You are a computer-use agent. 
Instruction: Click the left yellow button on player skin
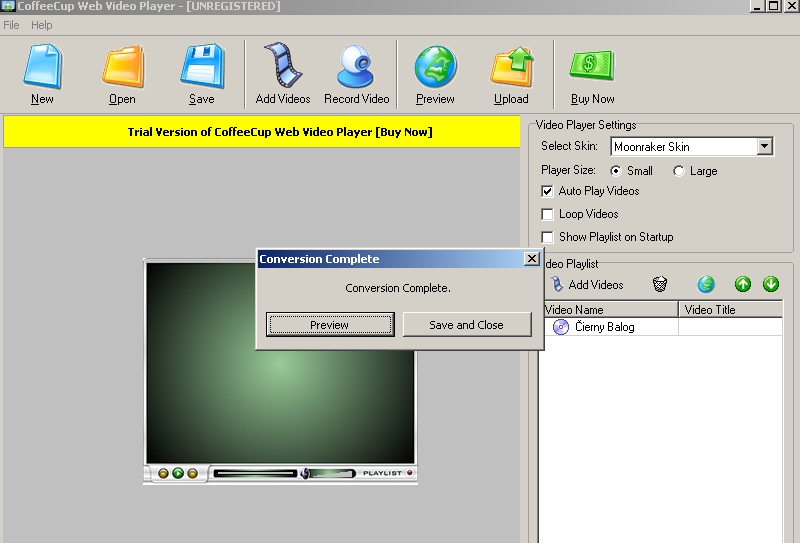tap(163, 474)
